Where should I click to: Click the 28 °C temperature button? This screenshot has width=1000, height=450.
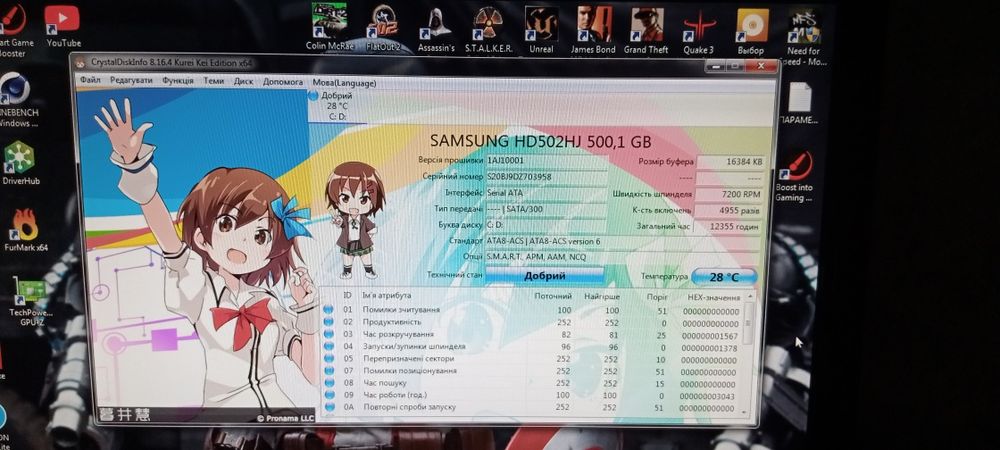pyautogui.click(x=724, y=277)
